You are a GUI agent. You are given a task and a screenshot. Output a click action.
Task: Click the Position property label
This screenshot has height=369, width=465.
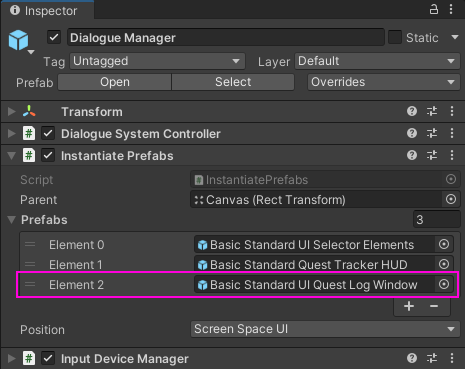coord(42,330)
